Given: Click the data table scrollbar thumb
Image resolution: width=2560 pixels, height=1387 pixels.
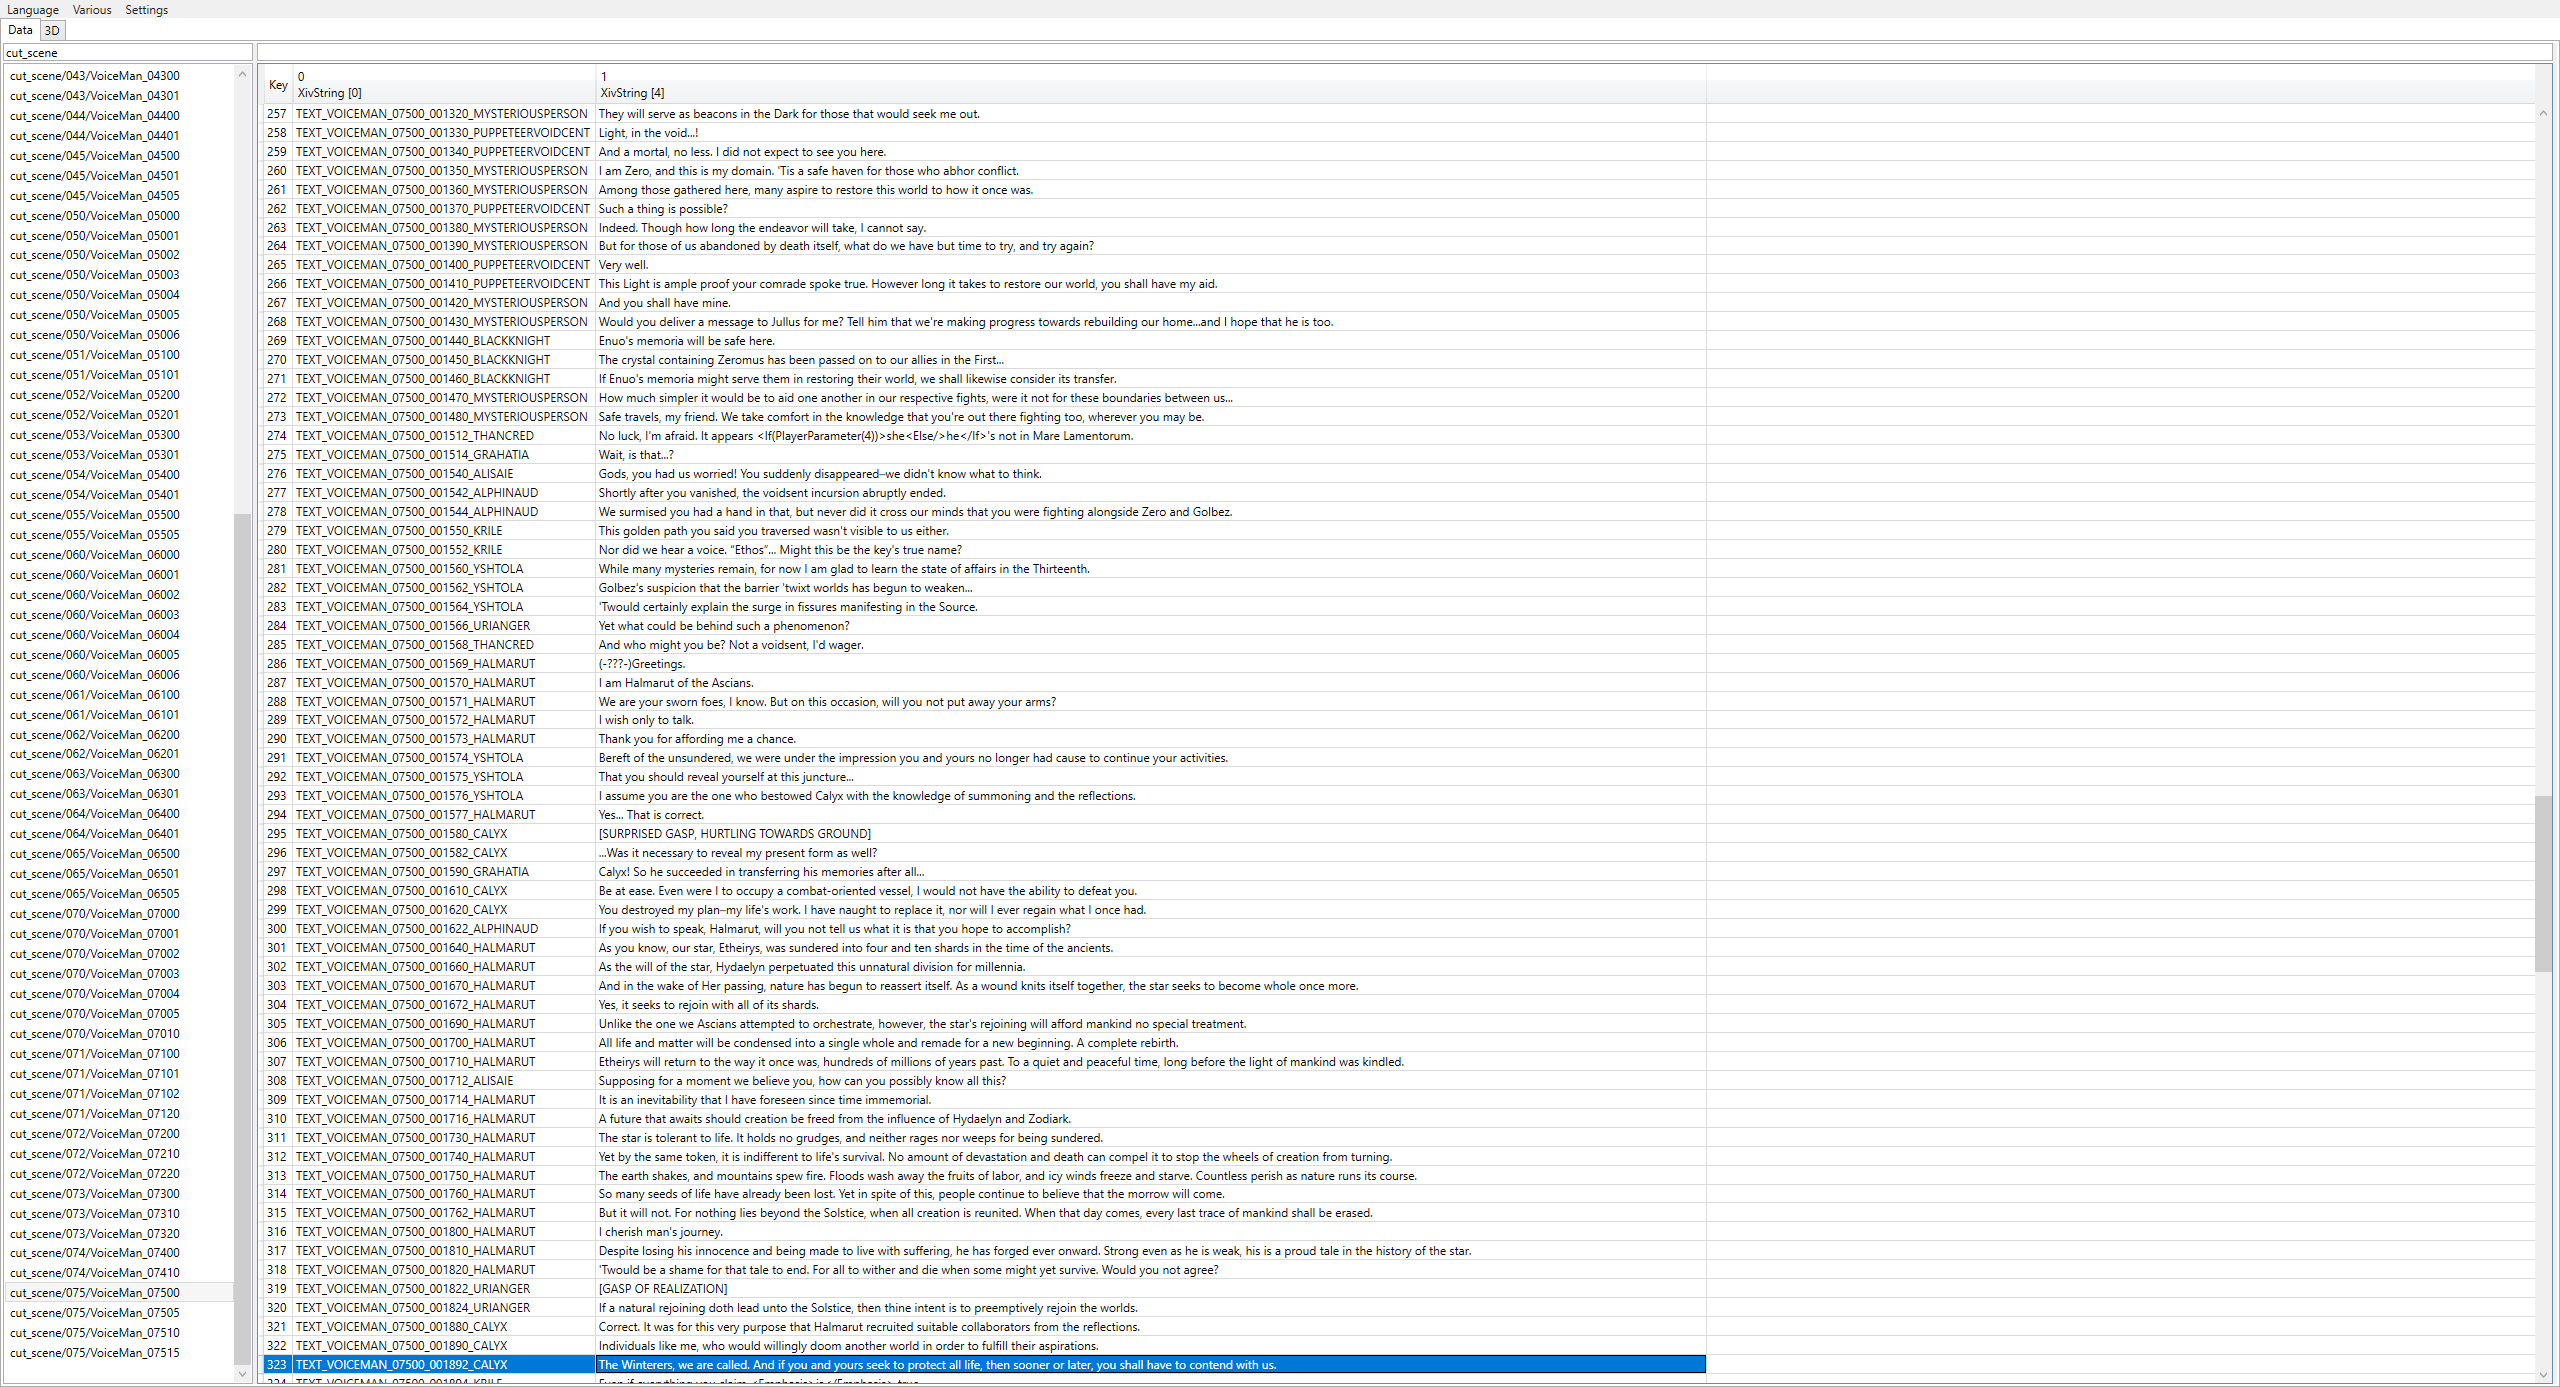Looking at the screenshot, I should click(x=2543, y=883).
